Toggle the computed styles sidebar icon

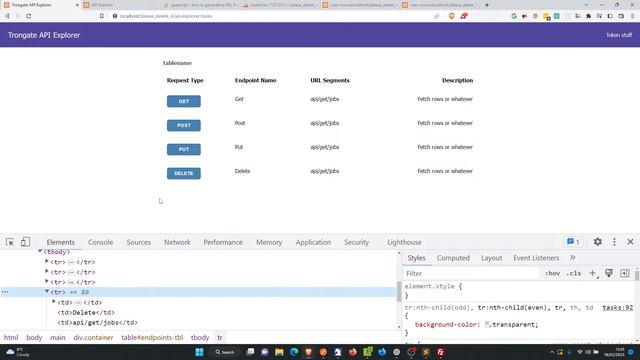point(624,273)
